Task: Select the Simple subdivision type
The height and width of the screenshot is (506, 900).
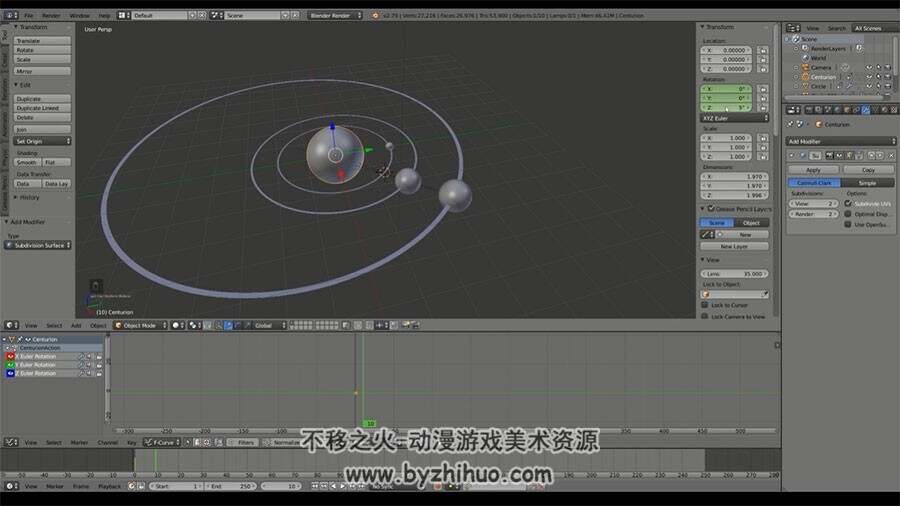Action: point(867,182)
